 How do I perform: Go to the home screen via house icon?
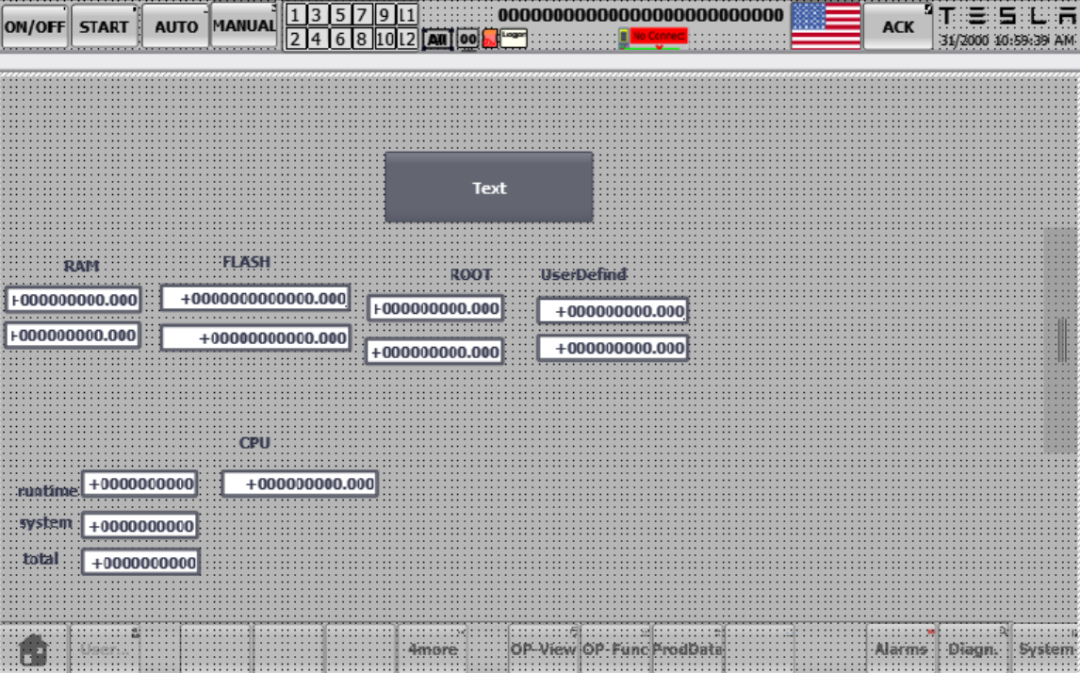pos(33,649)
